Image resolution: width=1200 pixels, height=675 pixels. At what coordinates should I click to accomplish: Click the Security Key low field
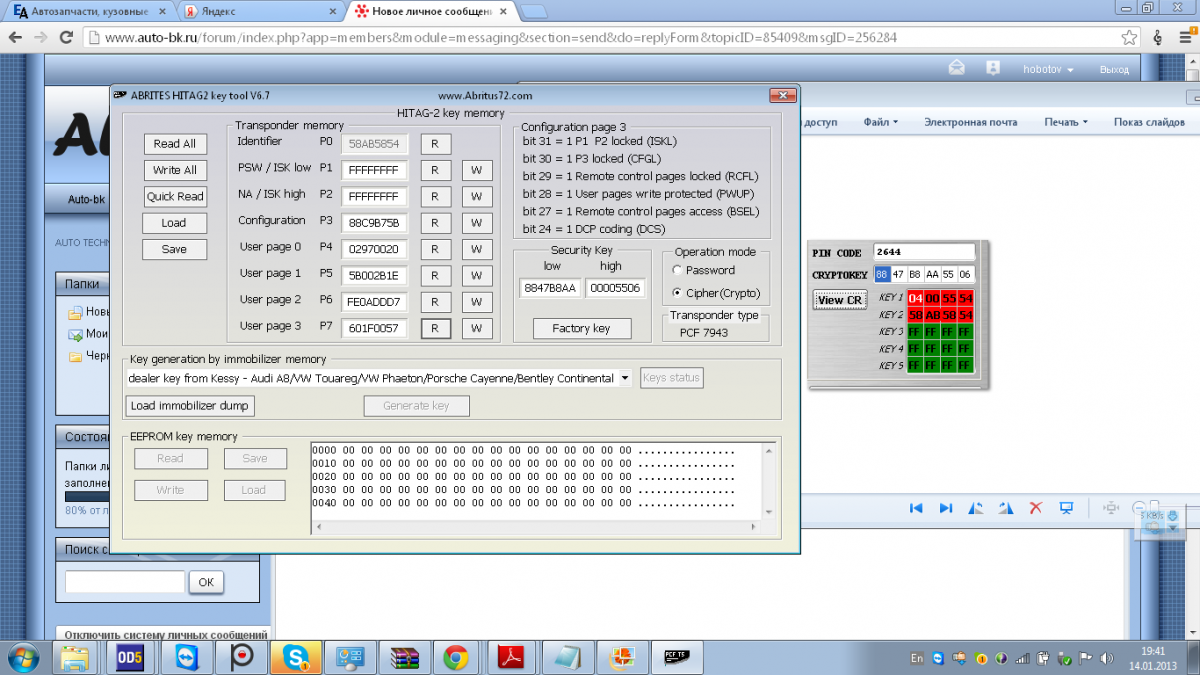tap(549, 288)
